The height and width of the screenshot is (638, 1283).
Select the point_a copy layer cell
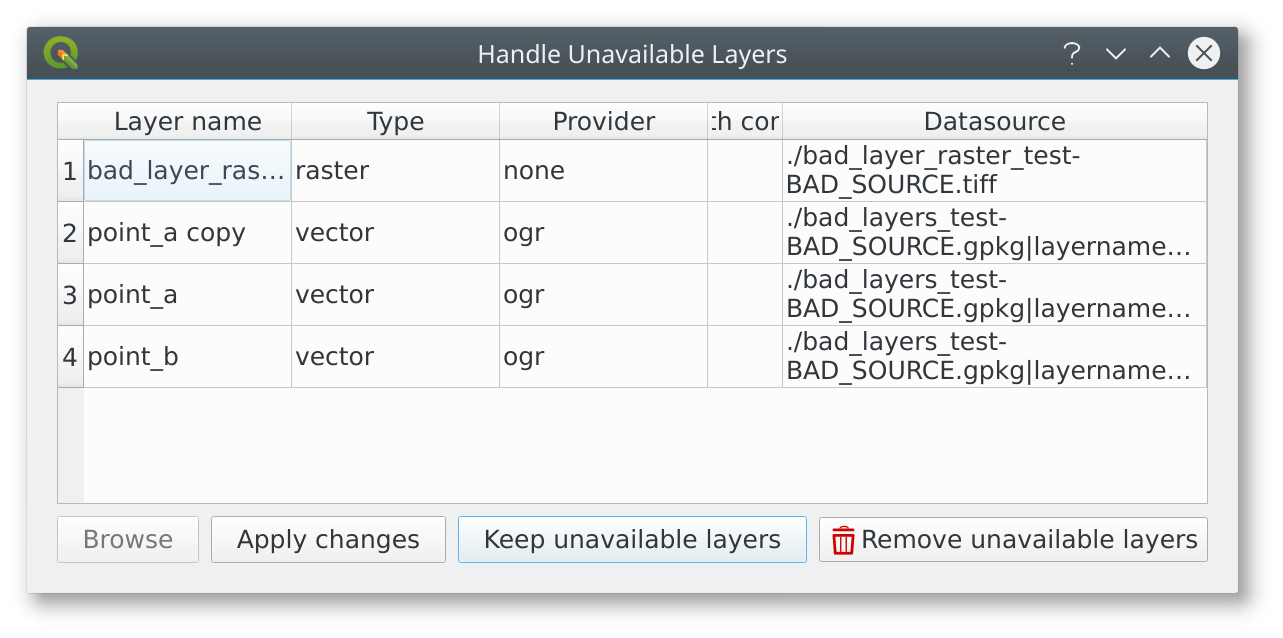point(187,233)
